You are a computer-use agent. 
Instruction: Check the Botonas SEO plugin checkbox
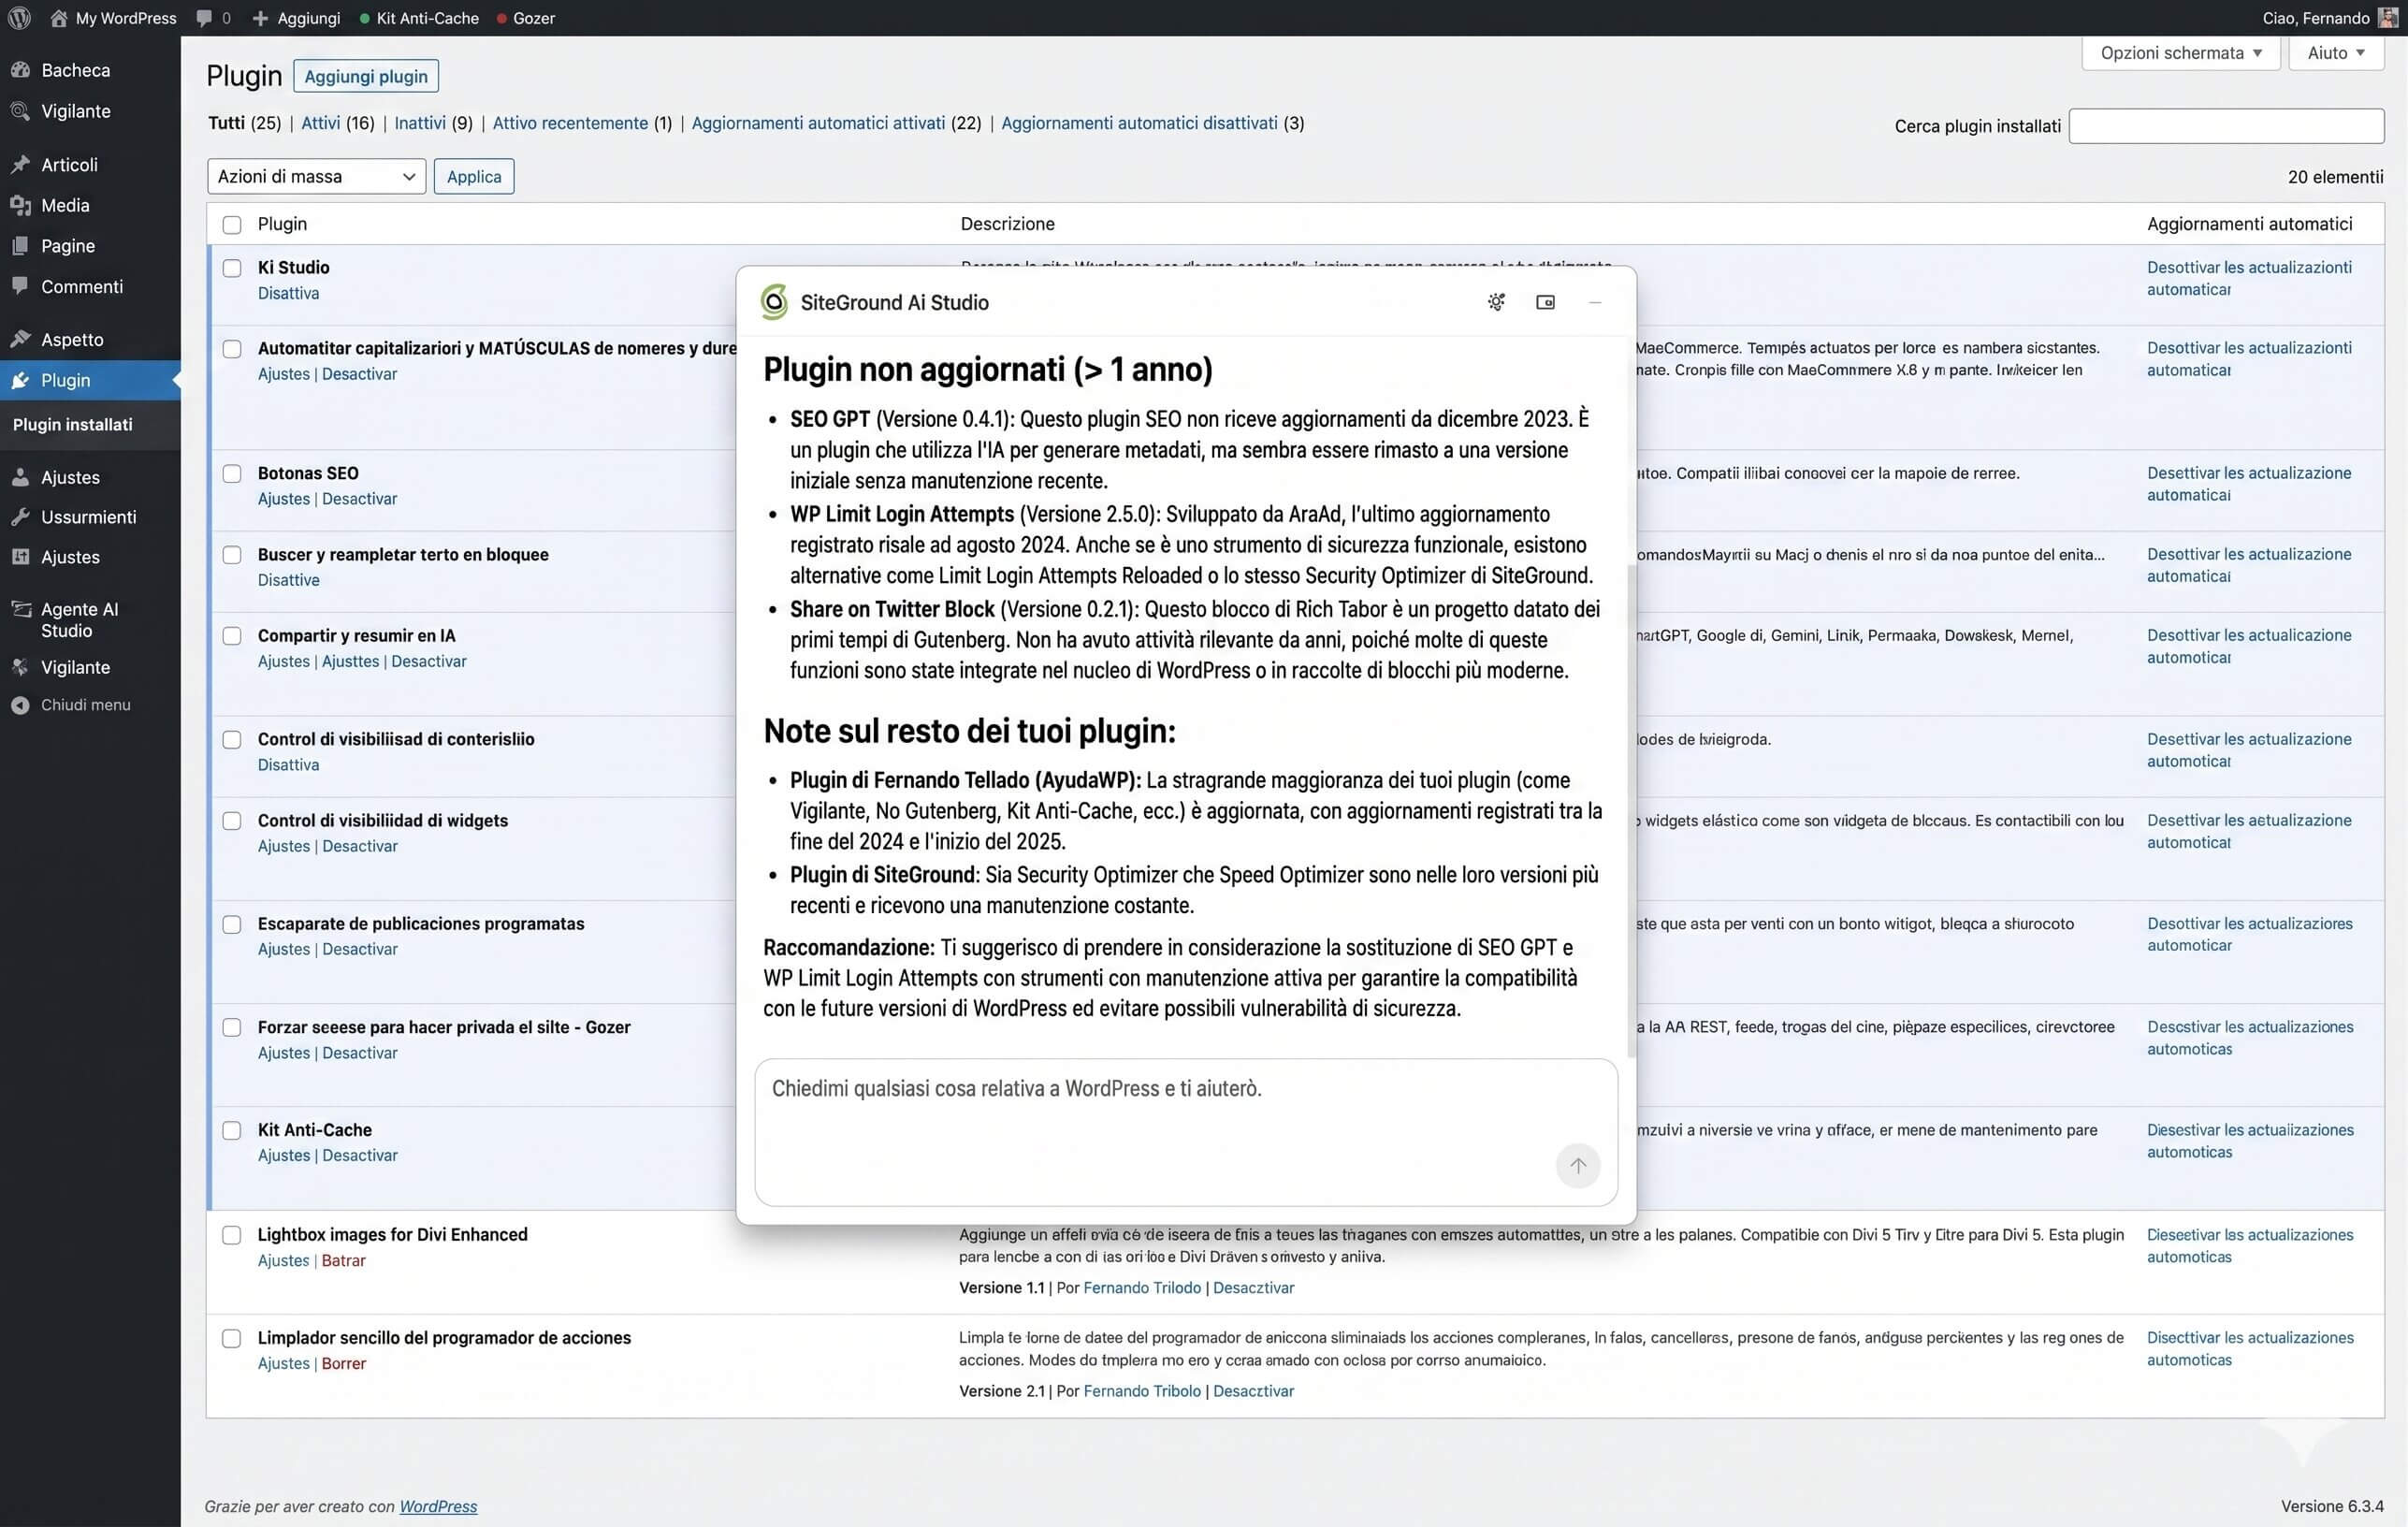232,474
